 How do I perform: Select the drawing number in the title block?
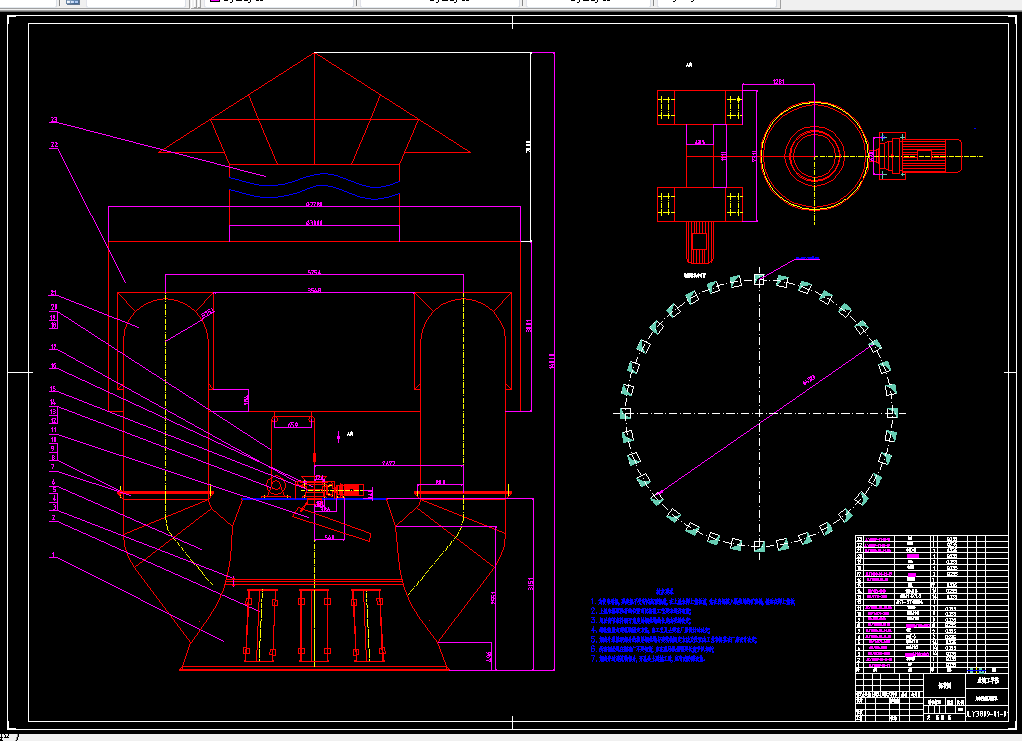coord(987,715)
